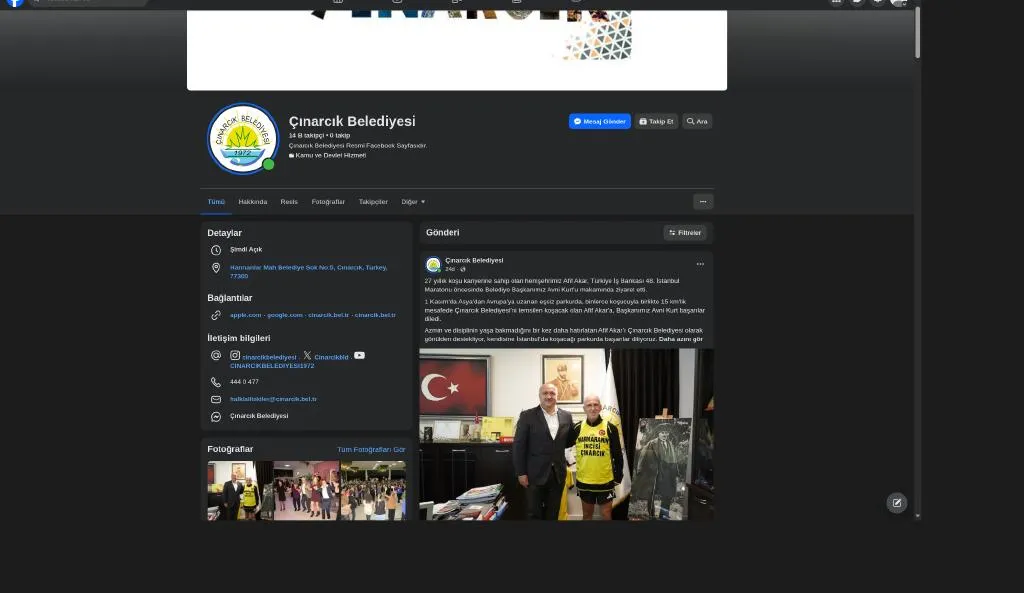Screen dimensions: 1024x593
Task: Click the clock icon next to Şimdi Açık
Action: point(216,250)
